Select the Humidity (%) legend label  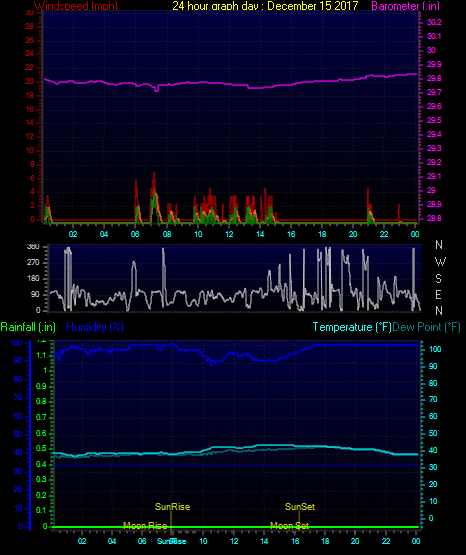pyautogui.click(x=95, y=327)
